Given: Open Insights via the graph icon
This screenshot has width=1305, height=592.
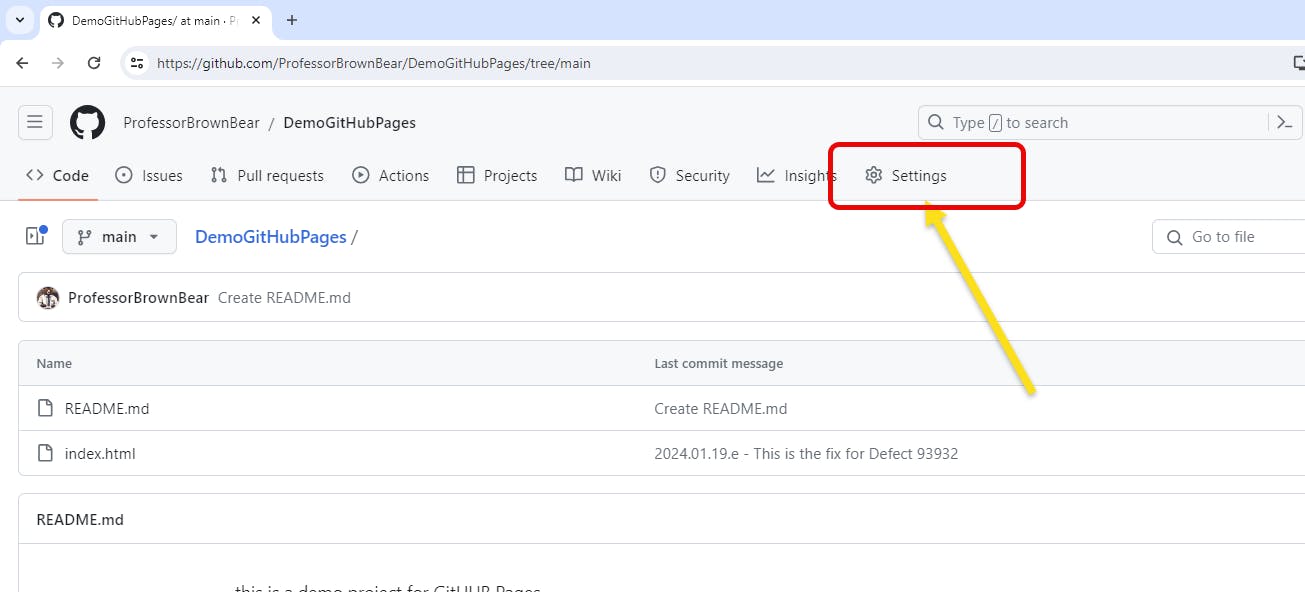Looking at the screenshot, I should (767, 175).
